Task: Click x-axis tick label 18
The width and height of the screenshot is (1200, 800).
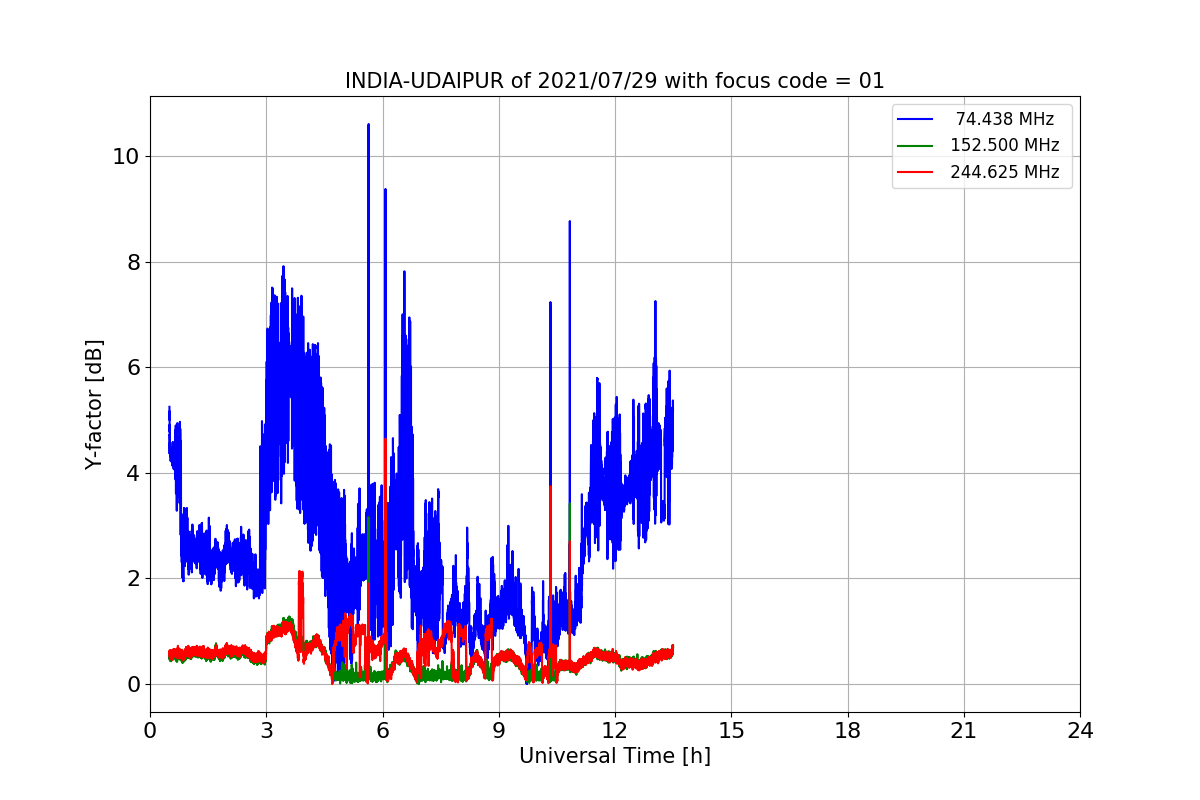Action: coord(847,731)
